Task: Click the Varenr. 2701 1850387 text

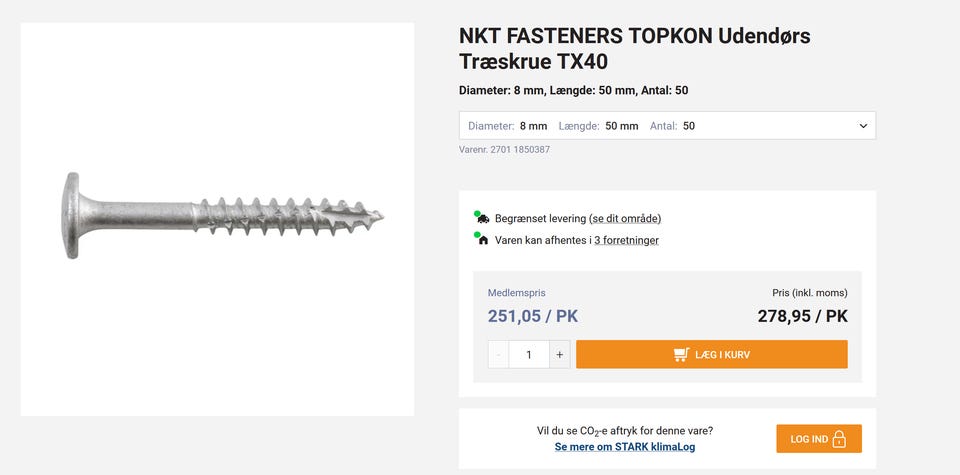Action: coord(504,150)
